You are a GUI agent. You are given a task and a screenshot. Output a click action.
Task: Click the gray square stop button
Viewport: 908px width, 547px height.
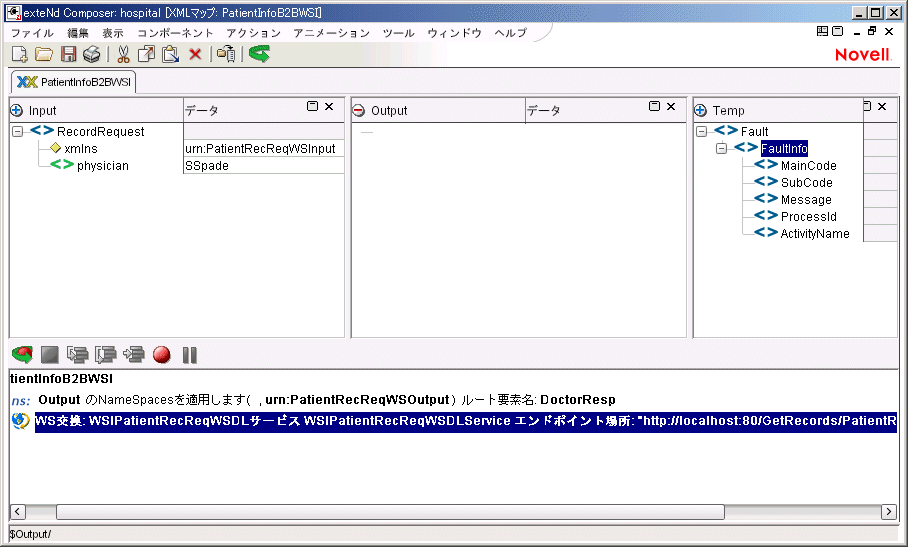coord(50,354)
